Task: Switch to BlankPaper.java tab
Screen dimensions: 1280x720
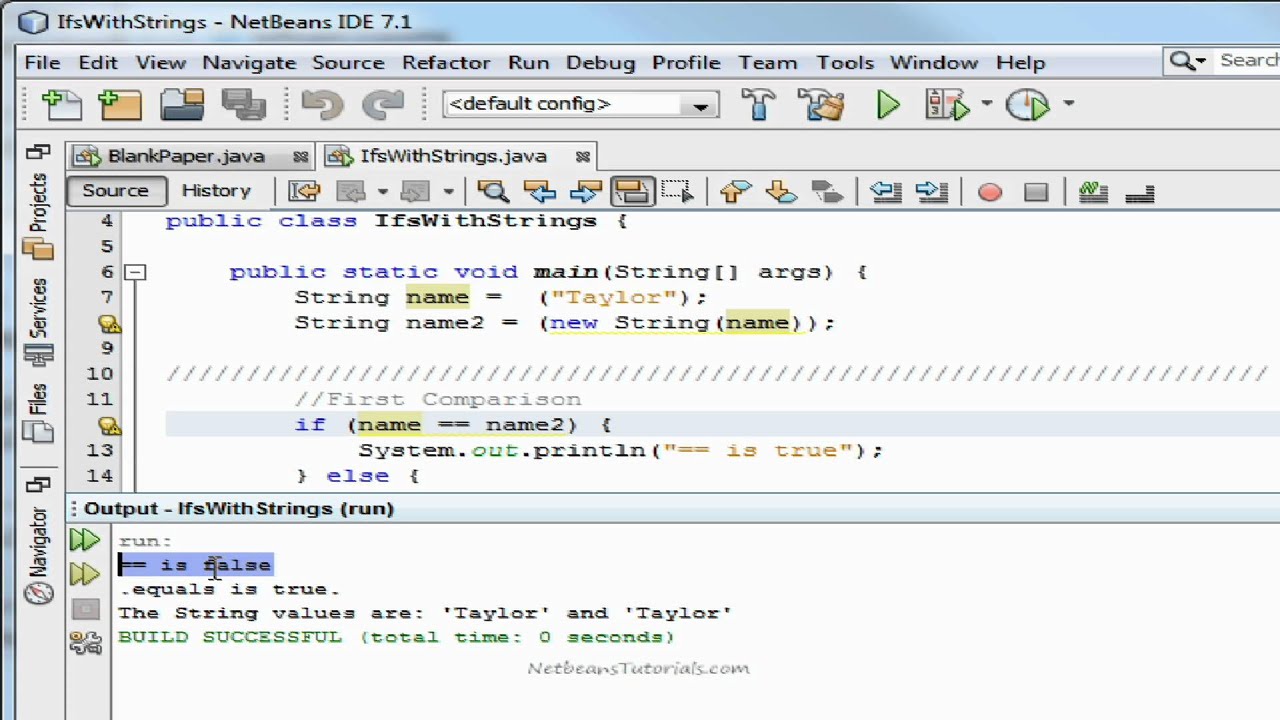Action: coord(186,156)
